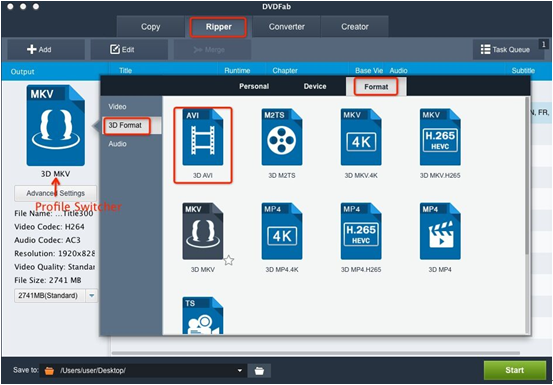Click the Audio column header
This screenshot has height=385, width=553.
(399, 71)
